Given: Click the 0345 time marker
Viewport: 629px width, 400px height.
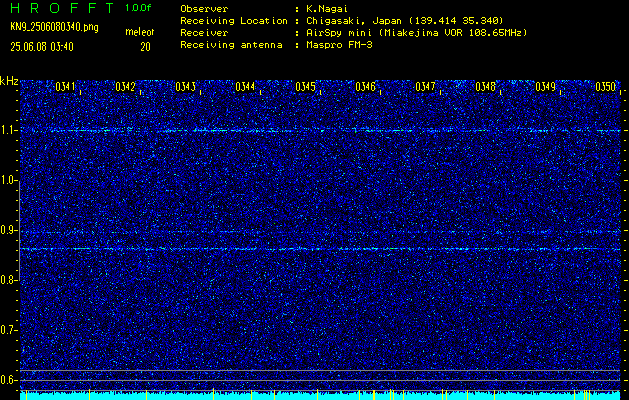Looking at the screenshot, I should coord(305,87).
